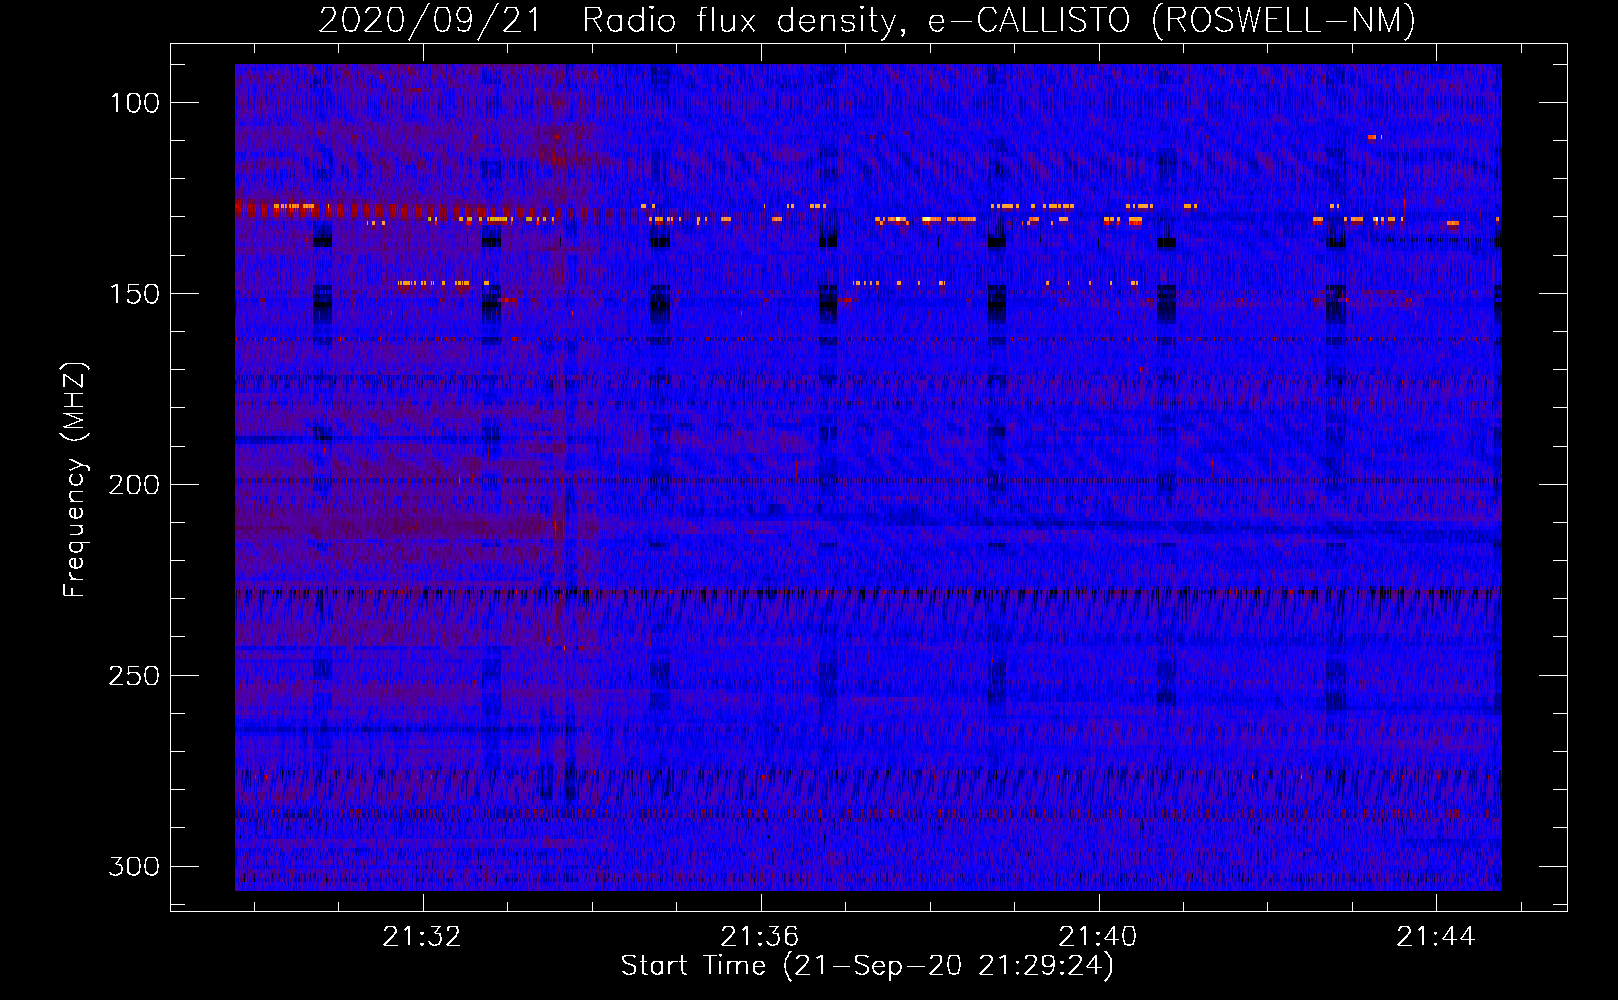Click the 'Start Time (21-Sep-20 21:29:24)' axis label

867,966
